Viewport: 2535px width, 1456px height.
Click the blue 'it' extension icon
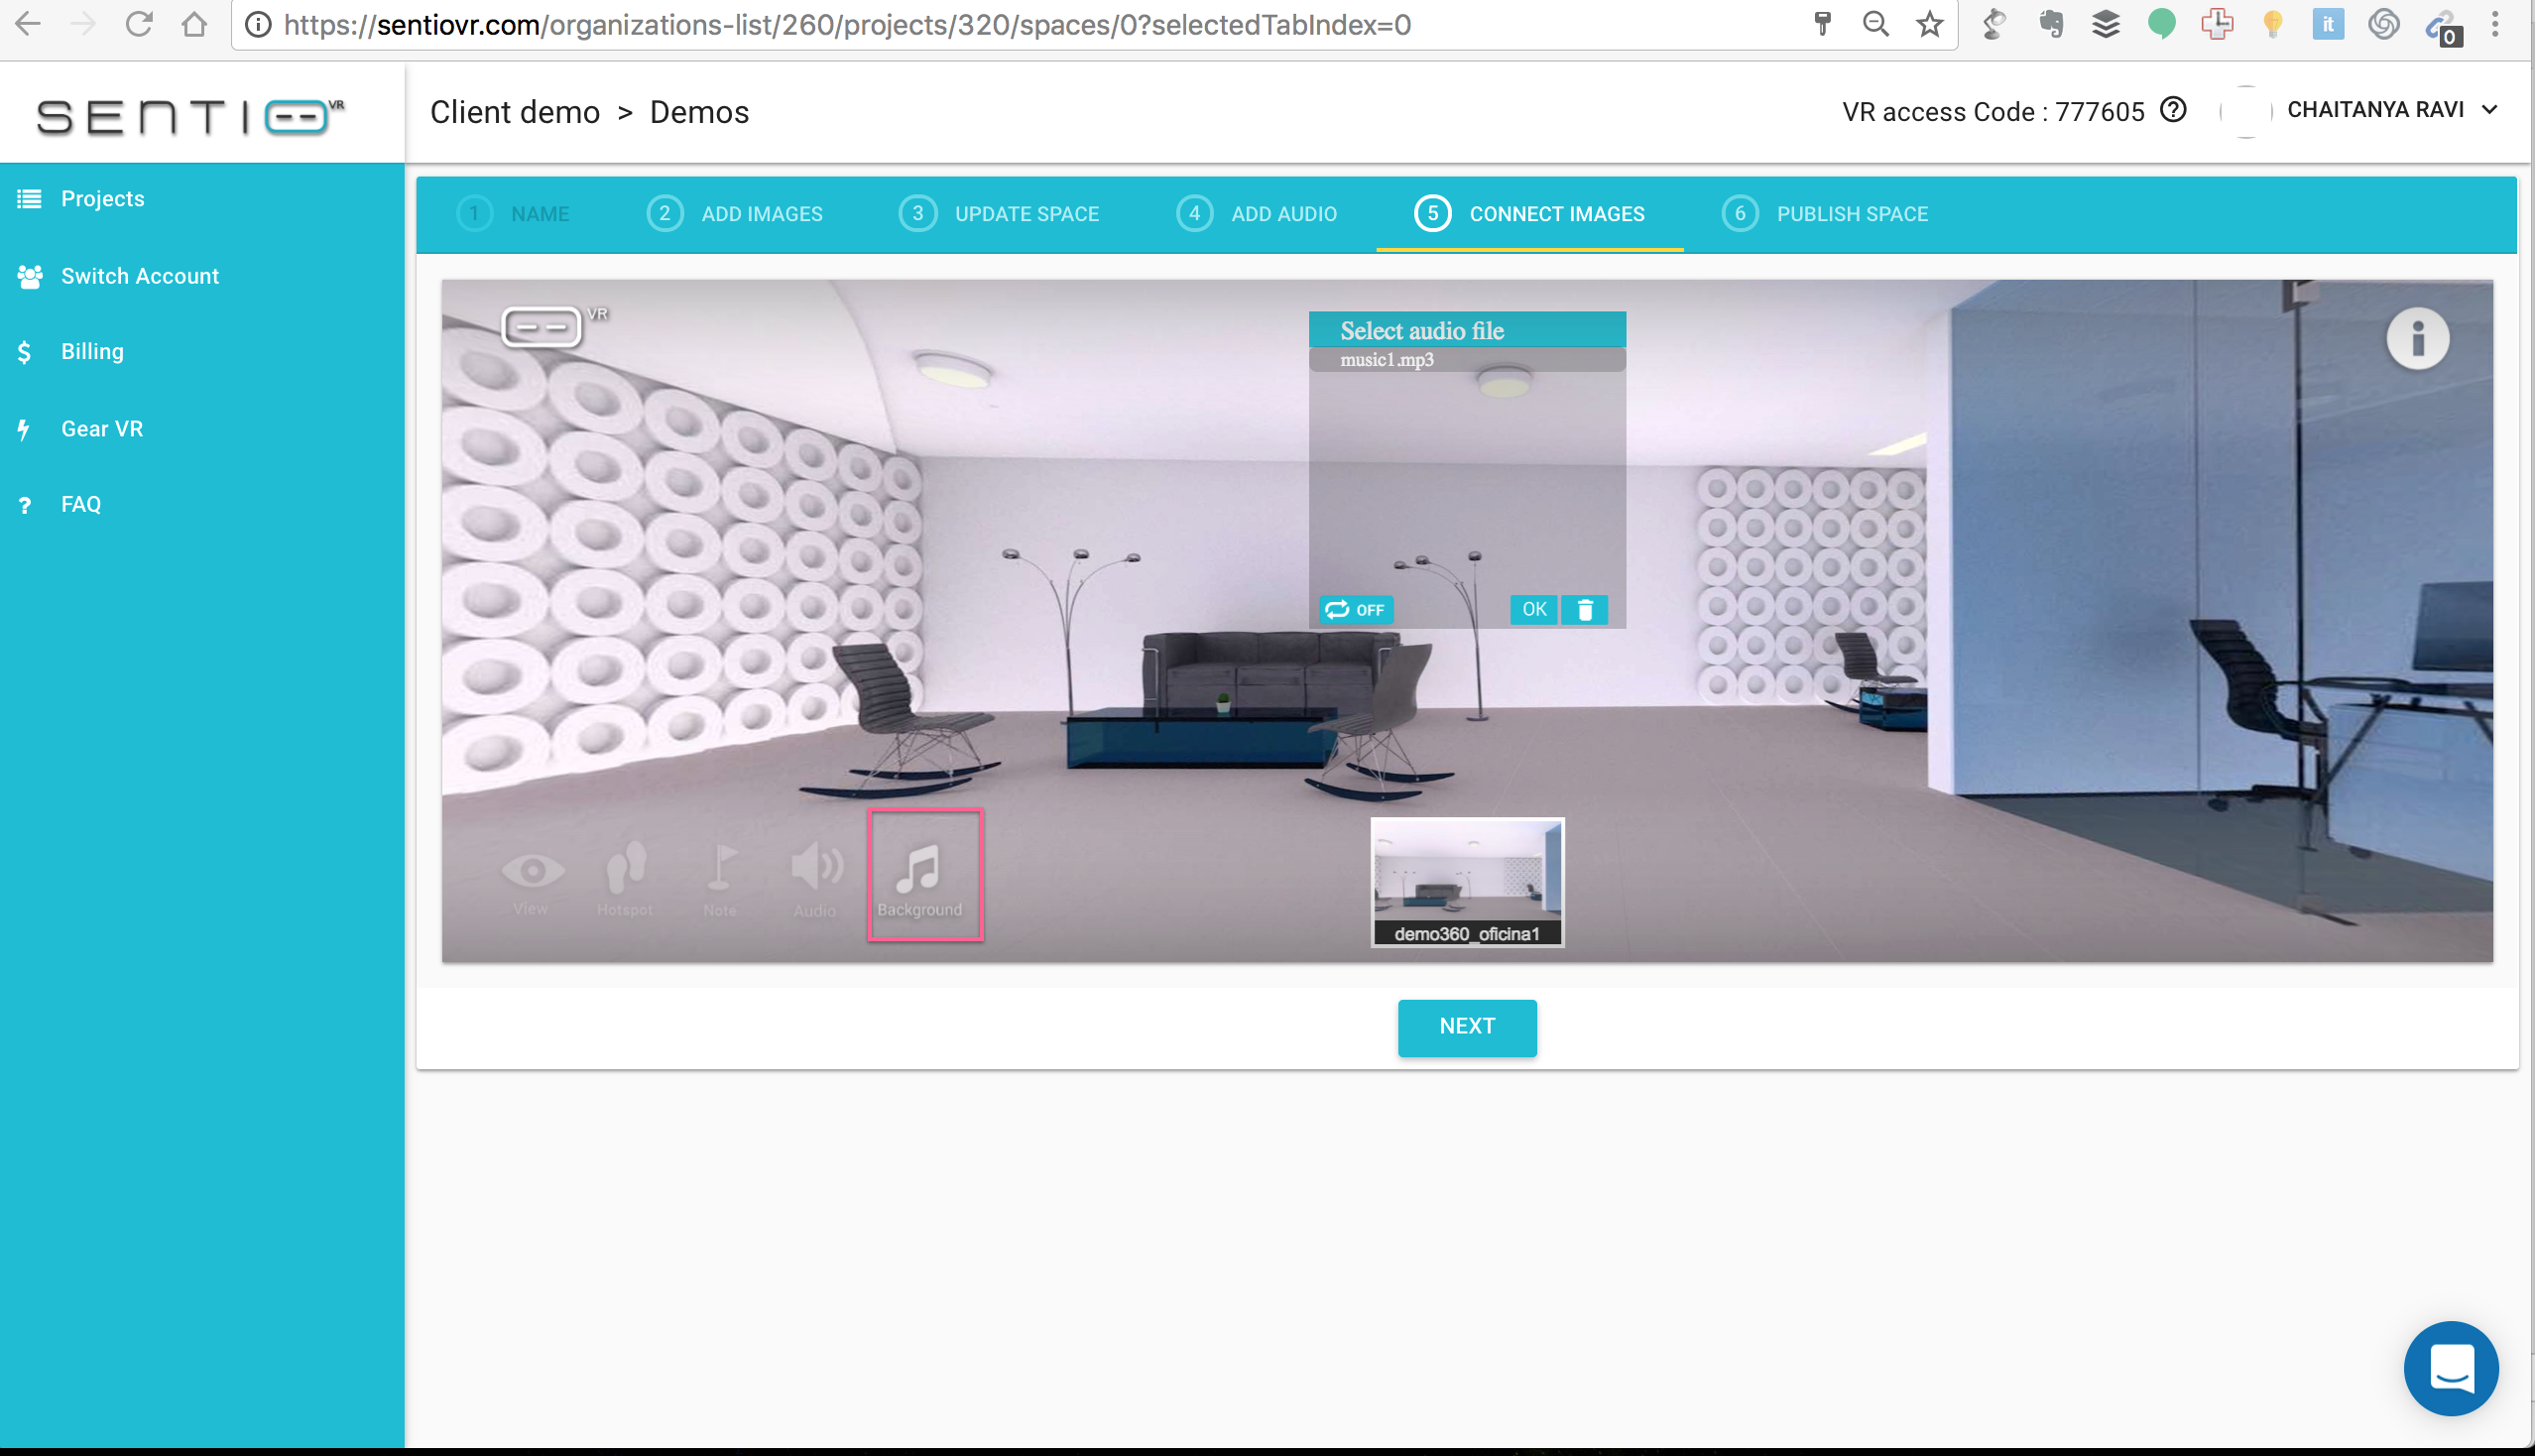(2328, 24)
